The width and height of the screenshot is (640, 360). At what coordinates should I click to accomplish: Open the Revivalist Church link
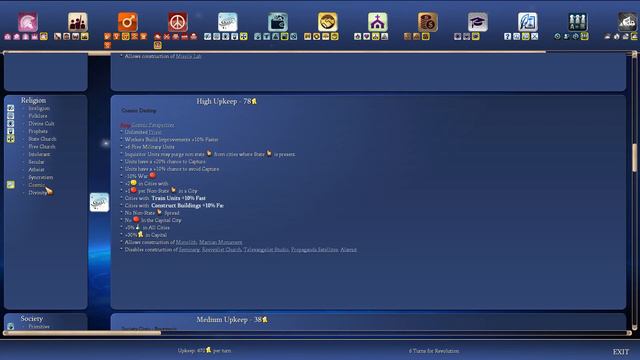(222, 250)
